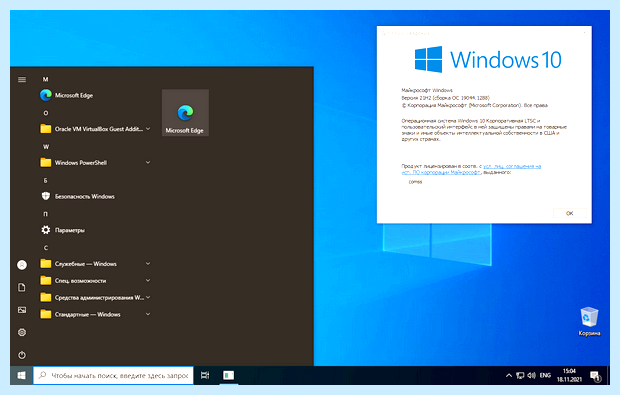The image size is (620, 395).
Task: Open Task View on the taskbar
Action: (205, 375)
